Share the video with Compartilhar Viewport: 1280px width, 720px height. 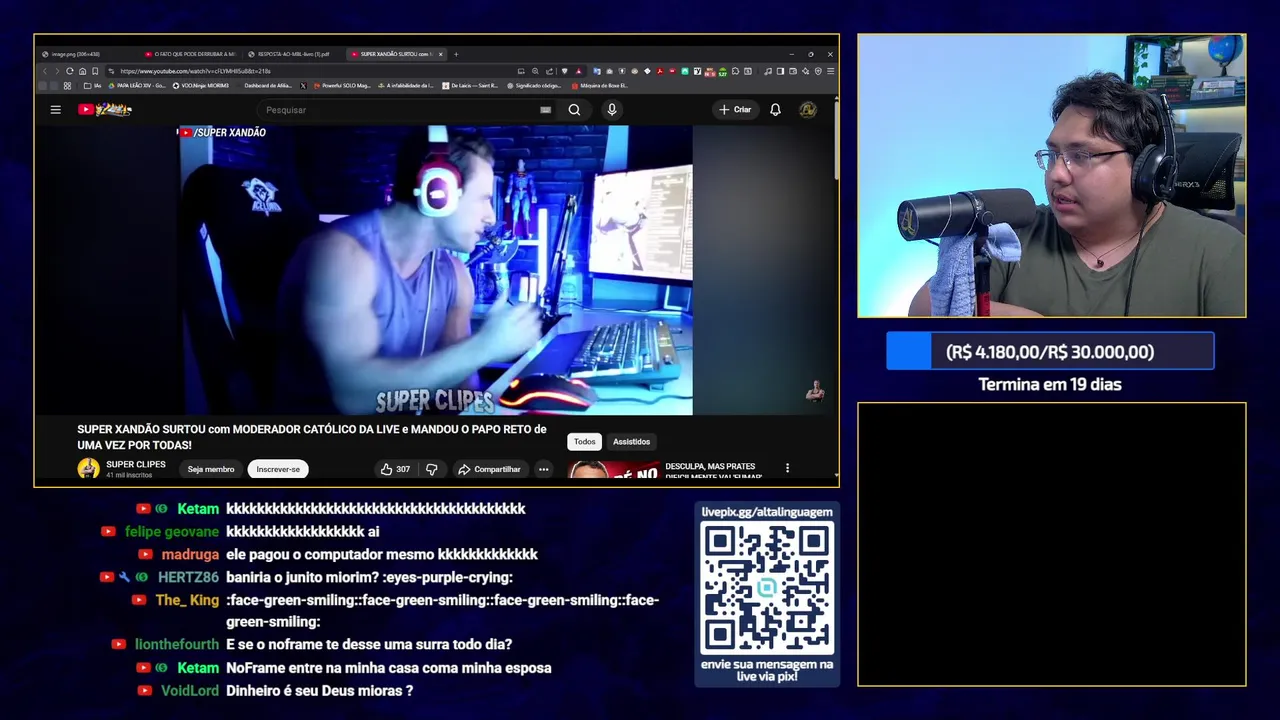click(489, 469)
